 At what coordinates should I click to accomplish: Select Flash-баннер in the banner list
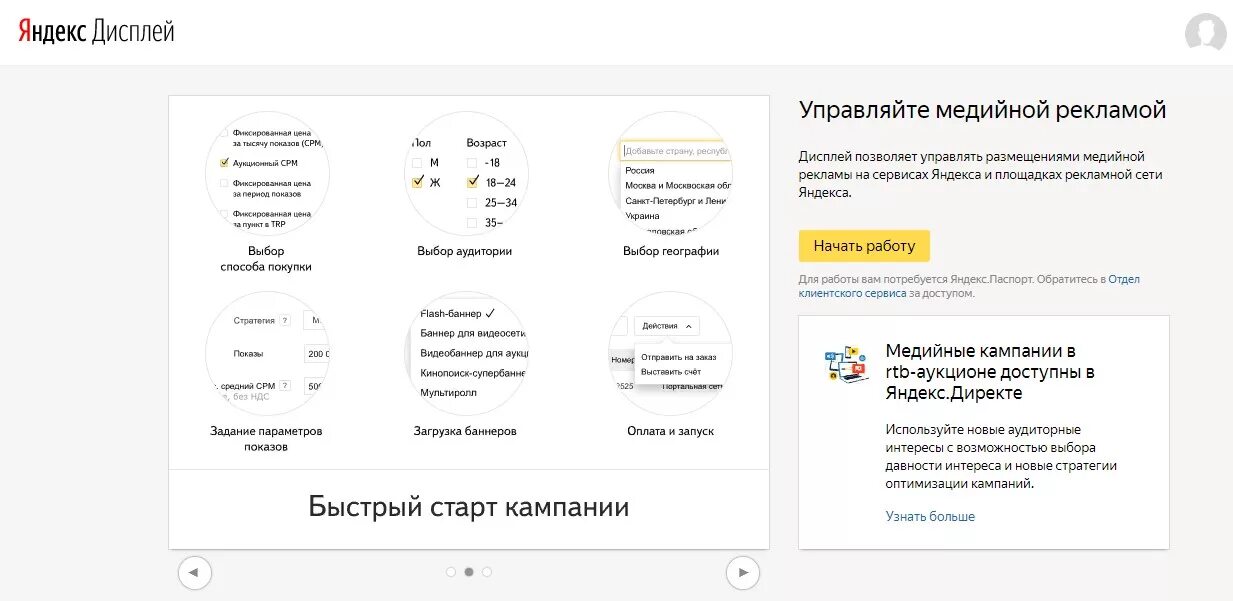coord(452,313)
